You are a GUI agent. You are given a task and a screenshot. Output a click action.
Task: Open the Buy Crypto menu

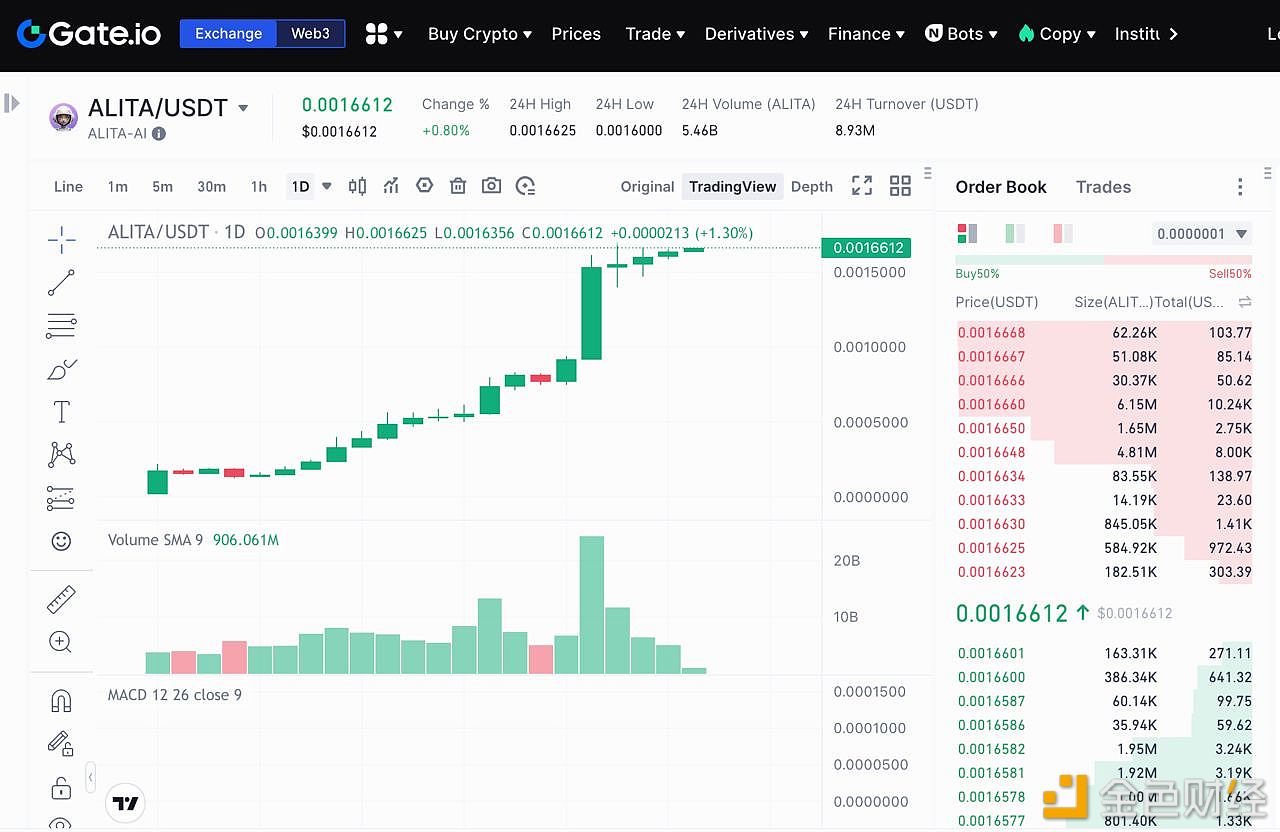point(480,34)
